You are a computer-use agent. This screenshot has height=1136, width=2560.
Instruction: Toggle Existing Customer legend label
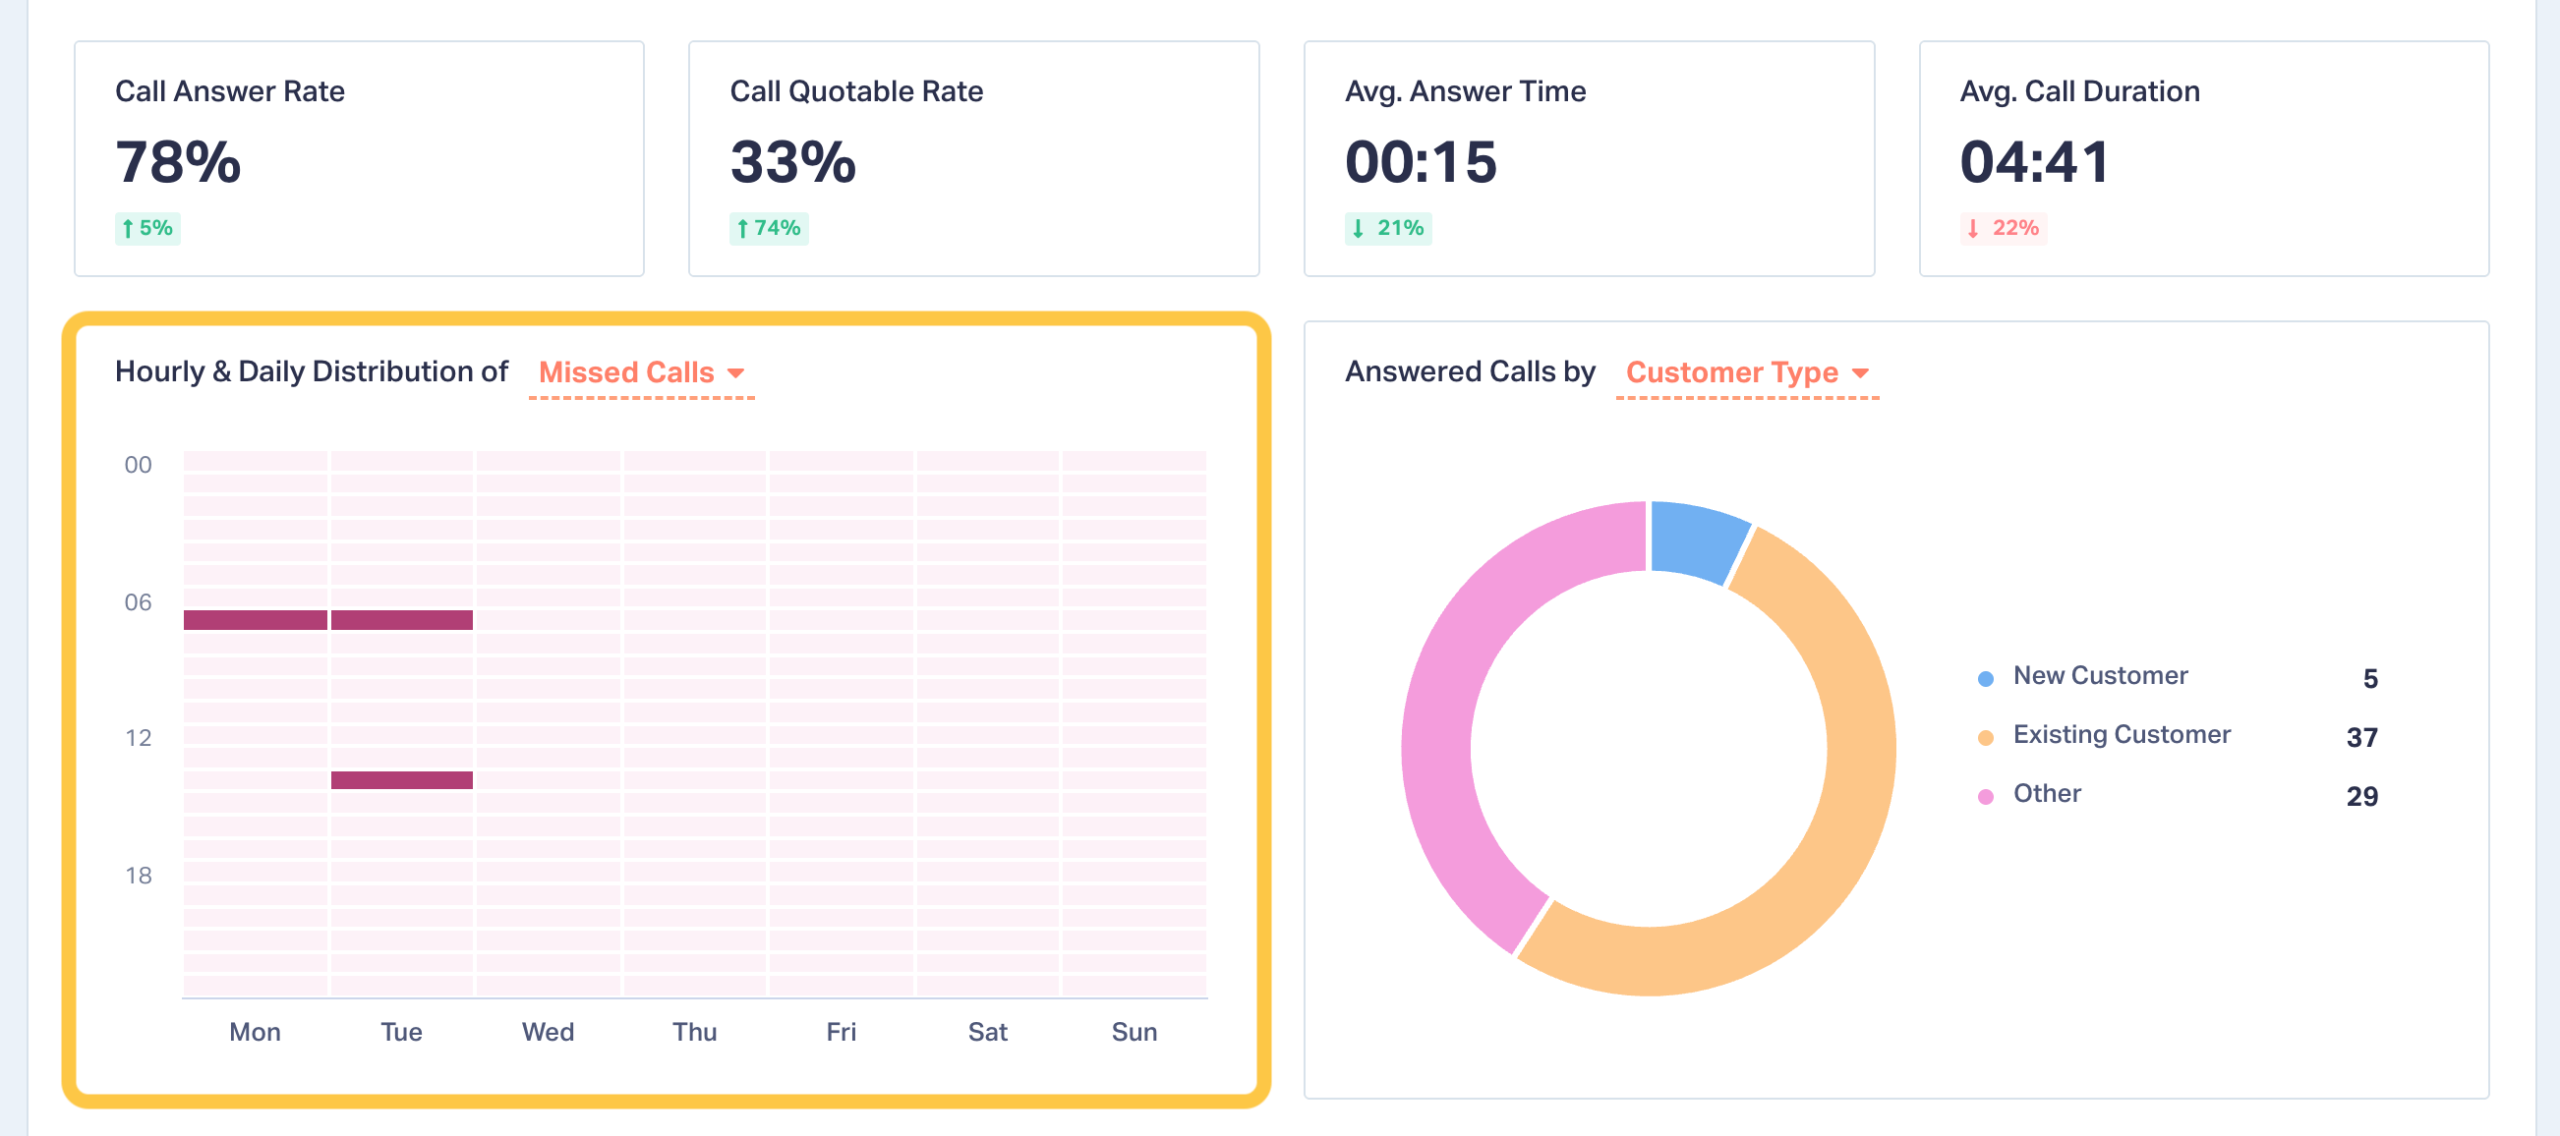[2121, 735]
